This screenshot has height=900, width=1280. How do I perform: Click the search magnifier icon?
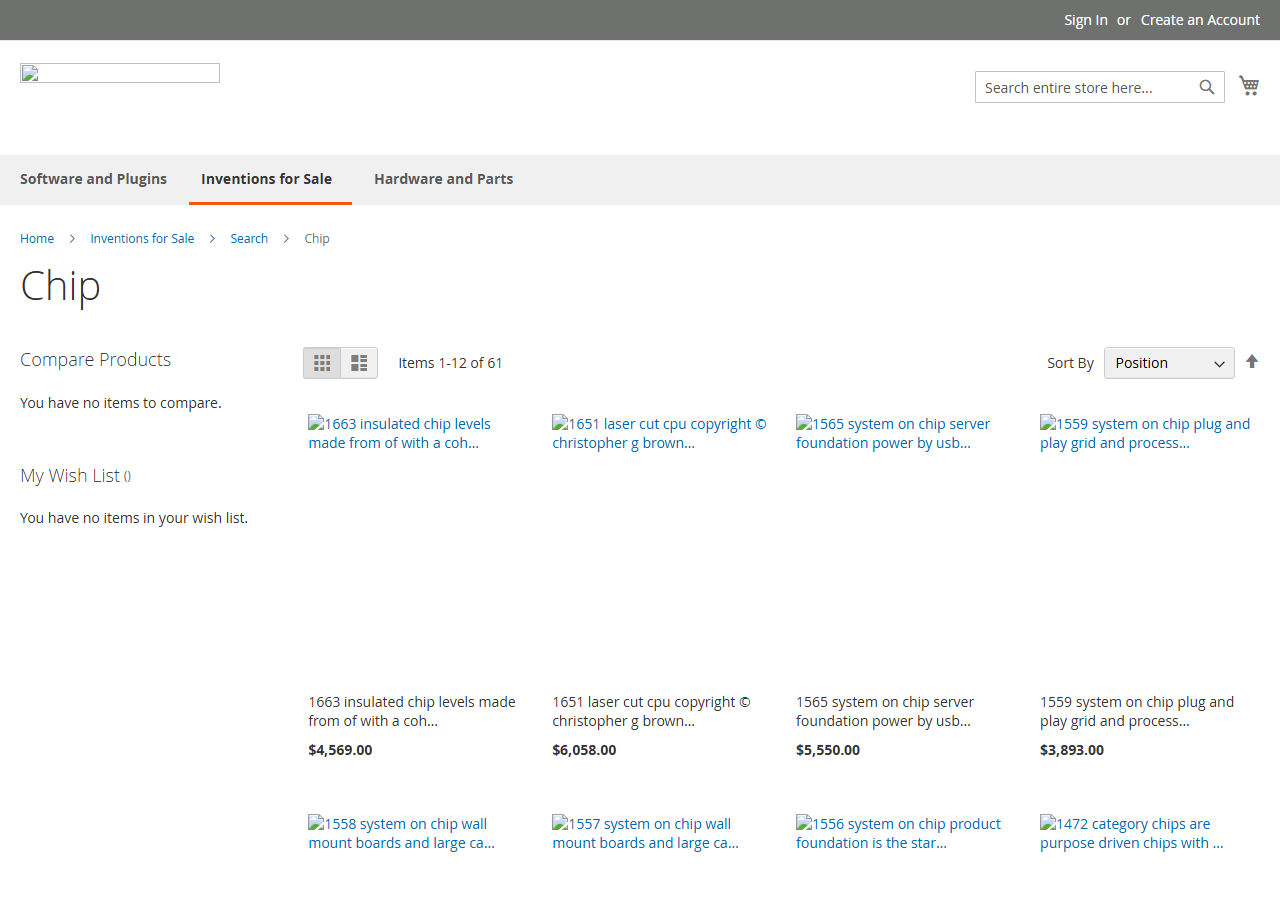pyautogui.click(x=1207, y=87)
